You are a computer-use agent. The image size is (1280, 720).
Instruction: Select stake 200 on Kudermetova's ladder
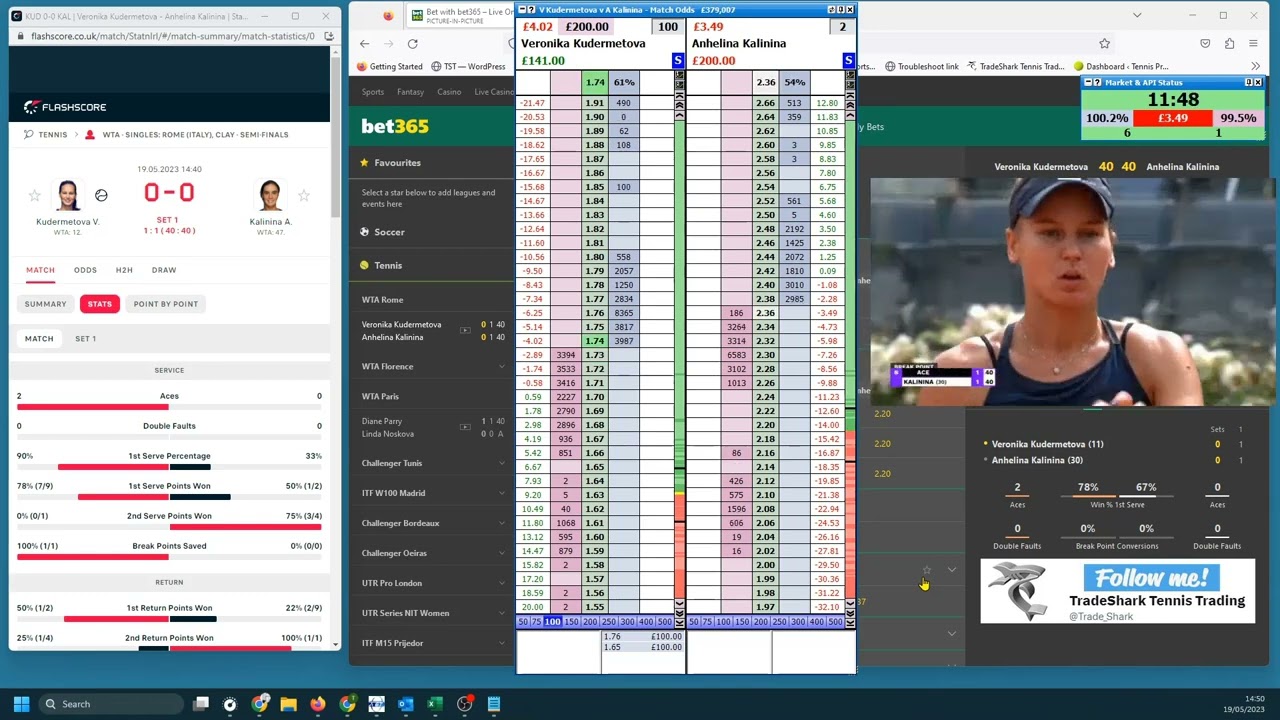tap(591, 622)
